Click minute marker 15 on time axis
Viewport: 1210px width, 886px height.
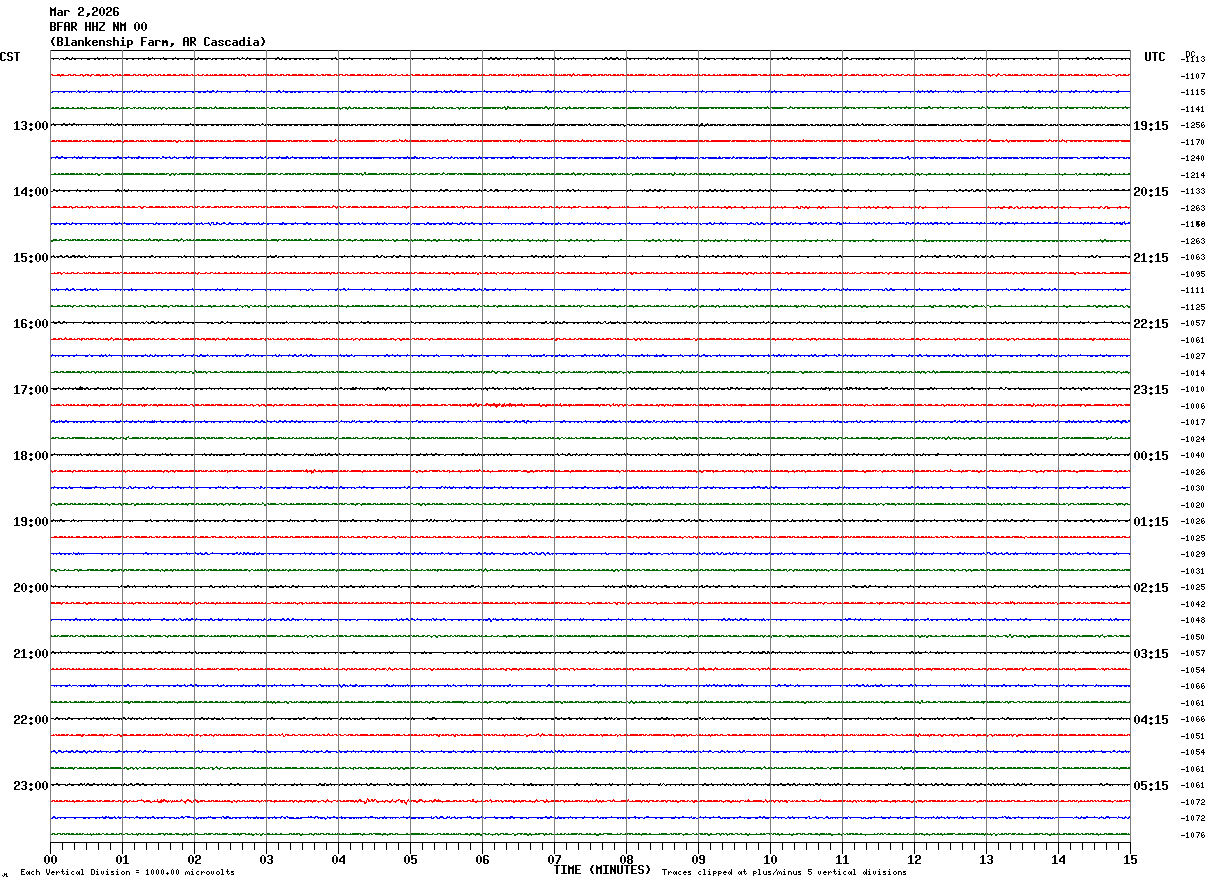click(1130, 859)
